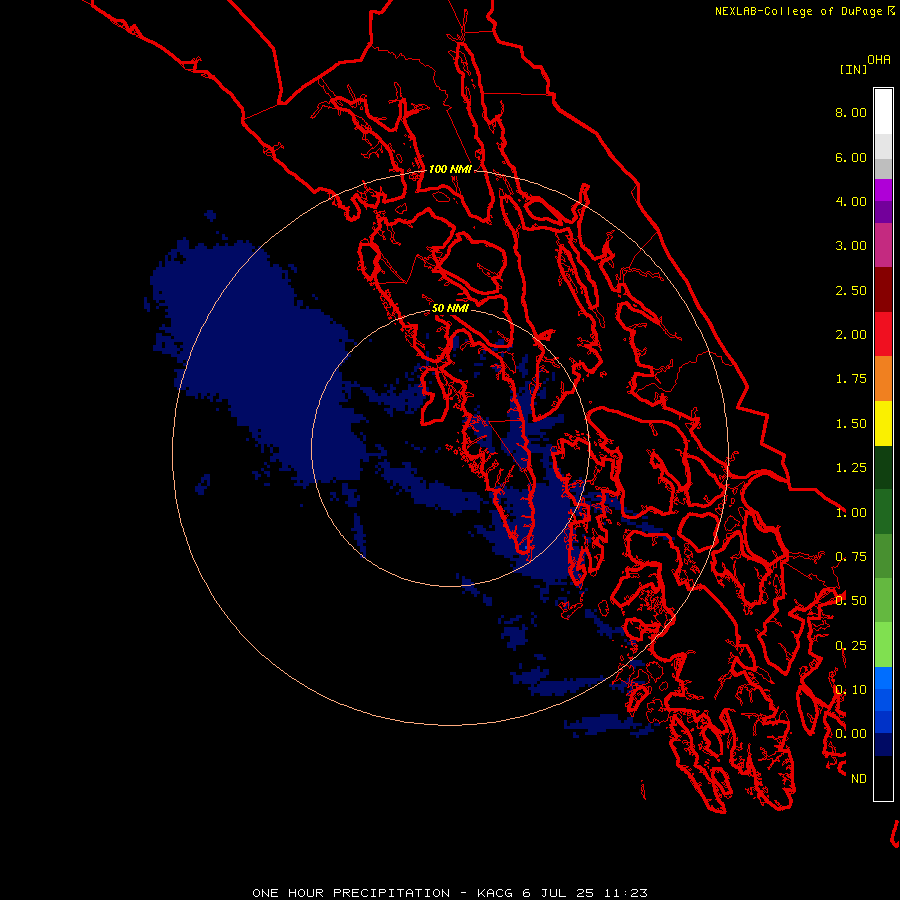Image resolution: width=900 pixels, height=900 pixels.
Task: Click the 6.00 legend value
Action: [x=851, y=157]
